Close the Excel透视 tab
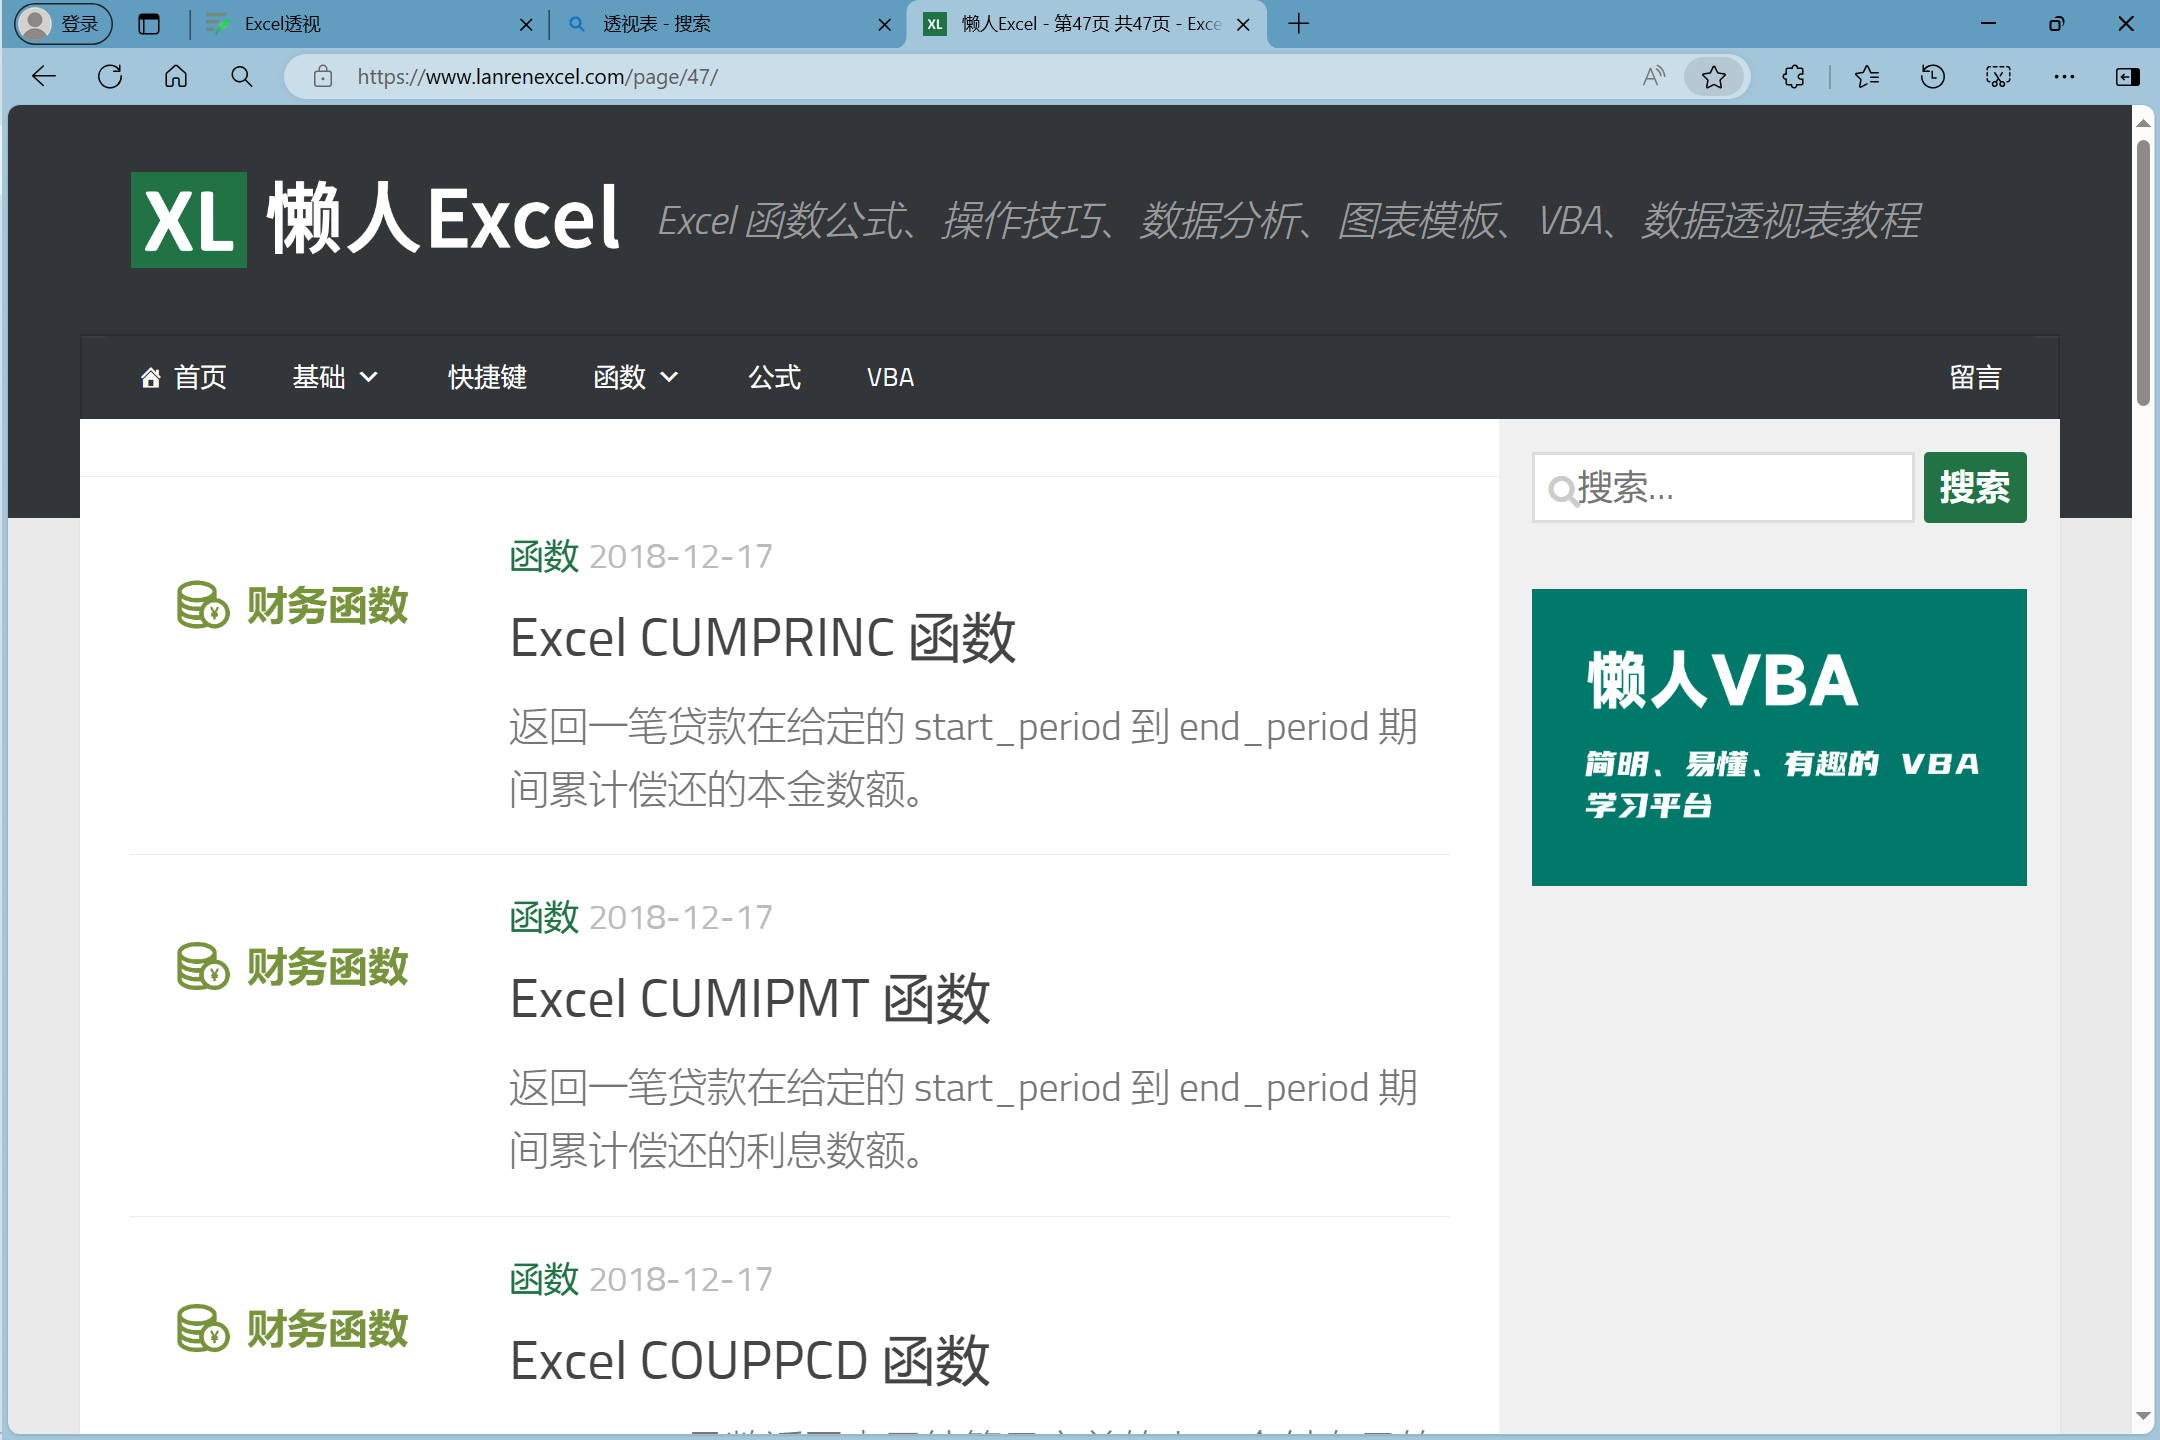The image size is (2160, 1440). 526,25
